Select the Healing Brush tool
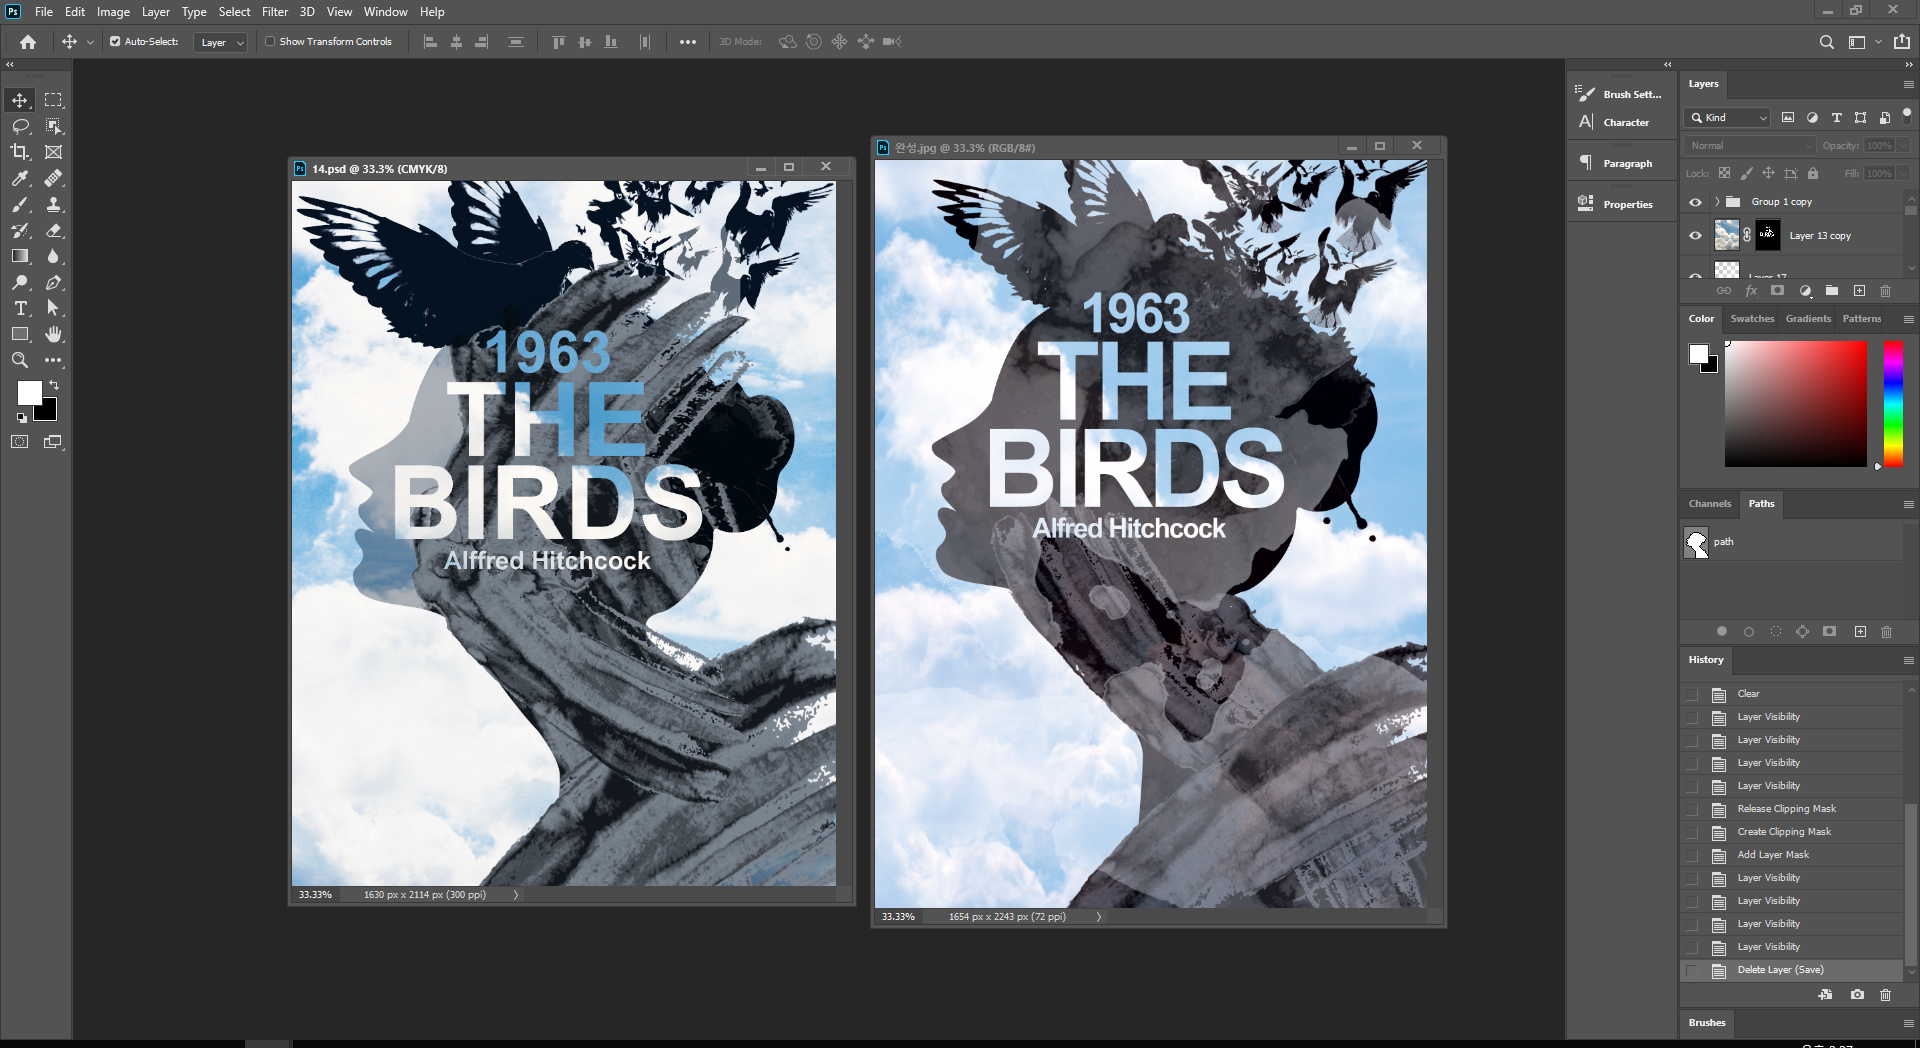The image size is (1920, 1048). tap(54, 178)
